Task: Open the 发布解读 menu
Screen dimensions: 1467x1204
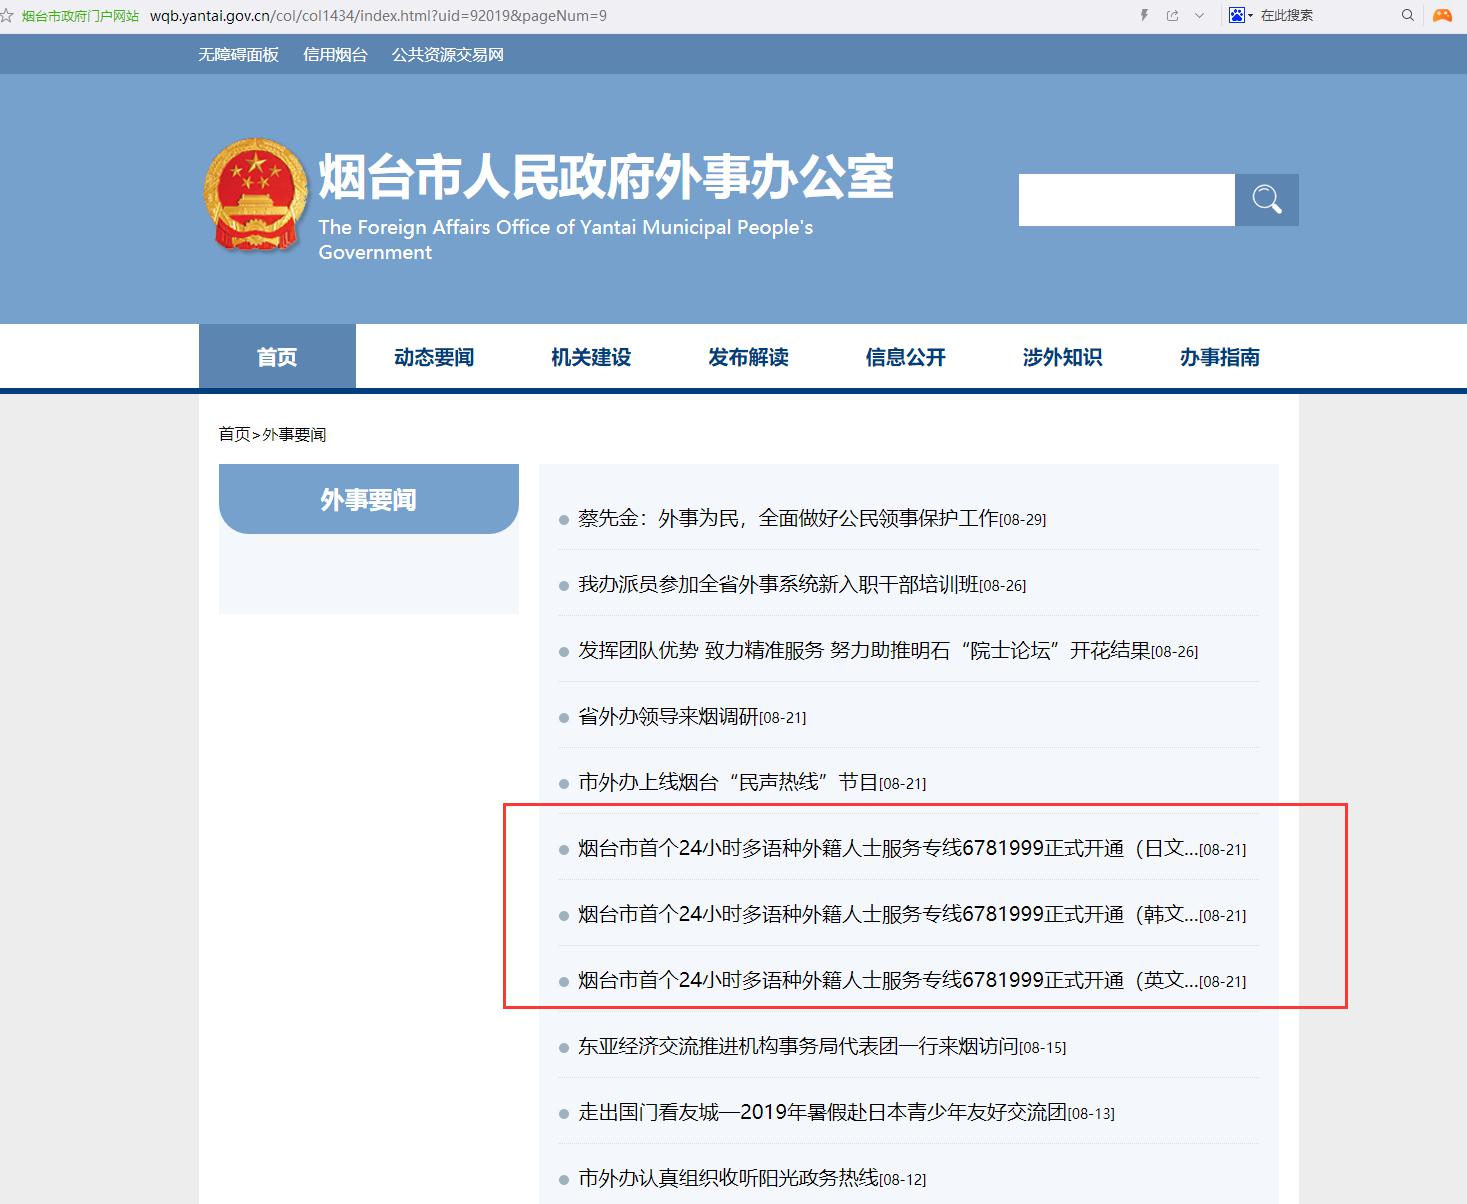Action: coord(748,357)
